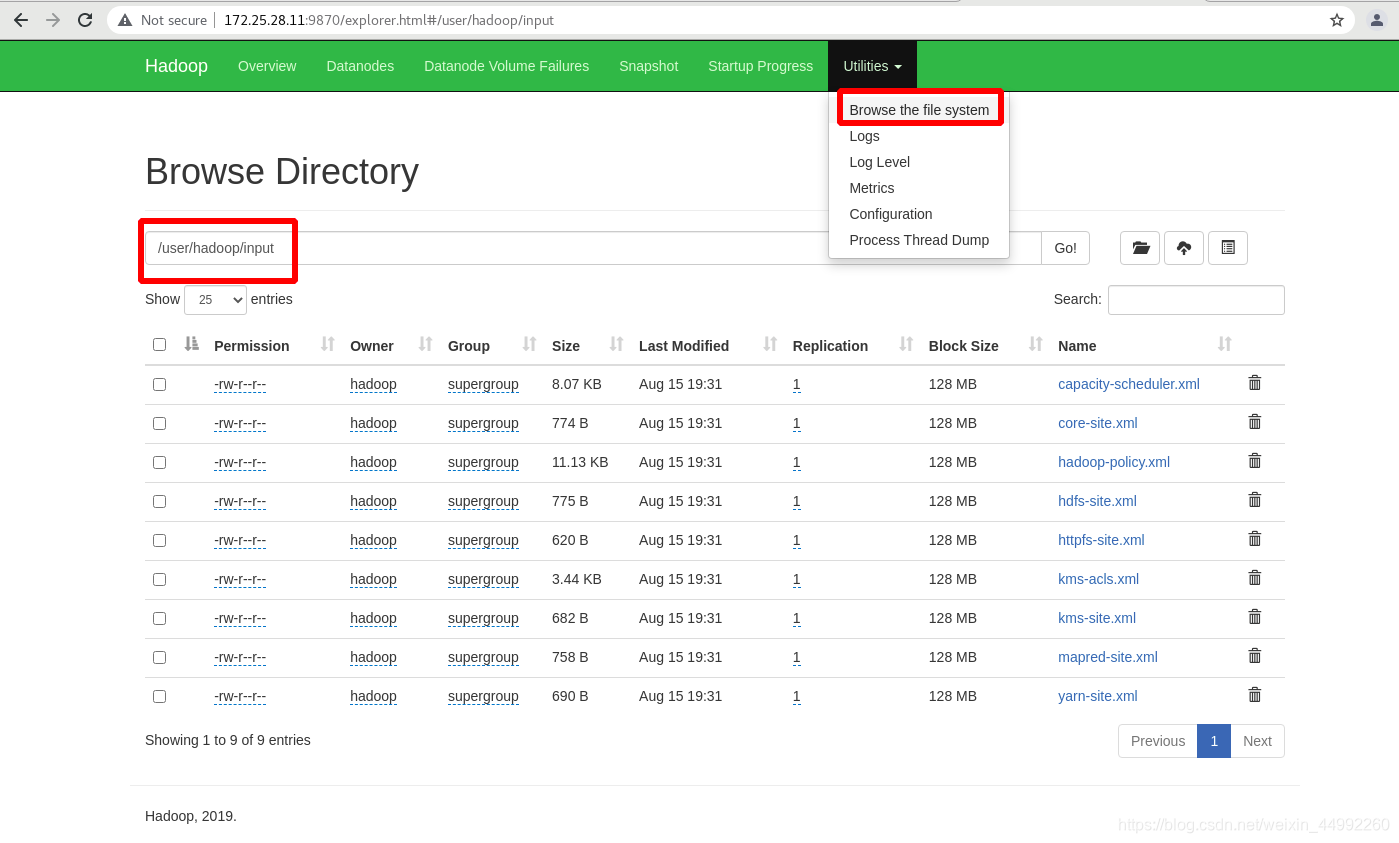Go to the Overview tab
1399x843 pixels.
click(x=267, y=66)
